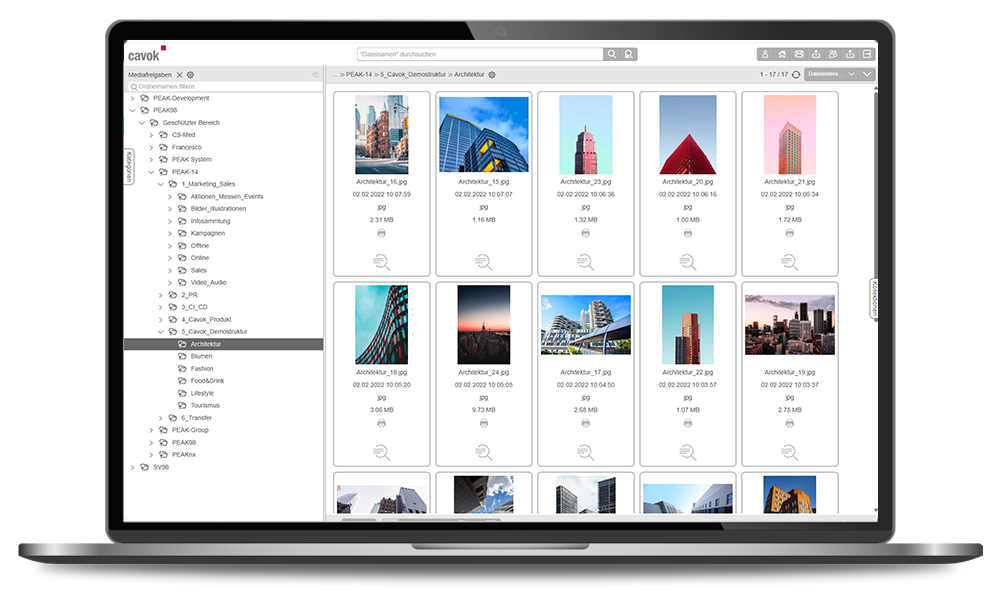
Task: Click the print icon under Architektur_19.jpg
Action: (x=790, y=423)
